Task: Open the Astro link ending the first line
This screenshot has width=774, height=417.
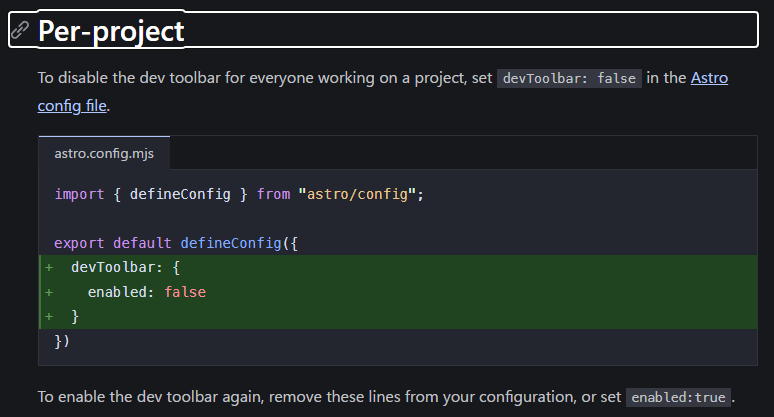Action: click(x=709, y=78)
